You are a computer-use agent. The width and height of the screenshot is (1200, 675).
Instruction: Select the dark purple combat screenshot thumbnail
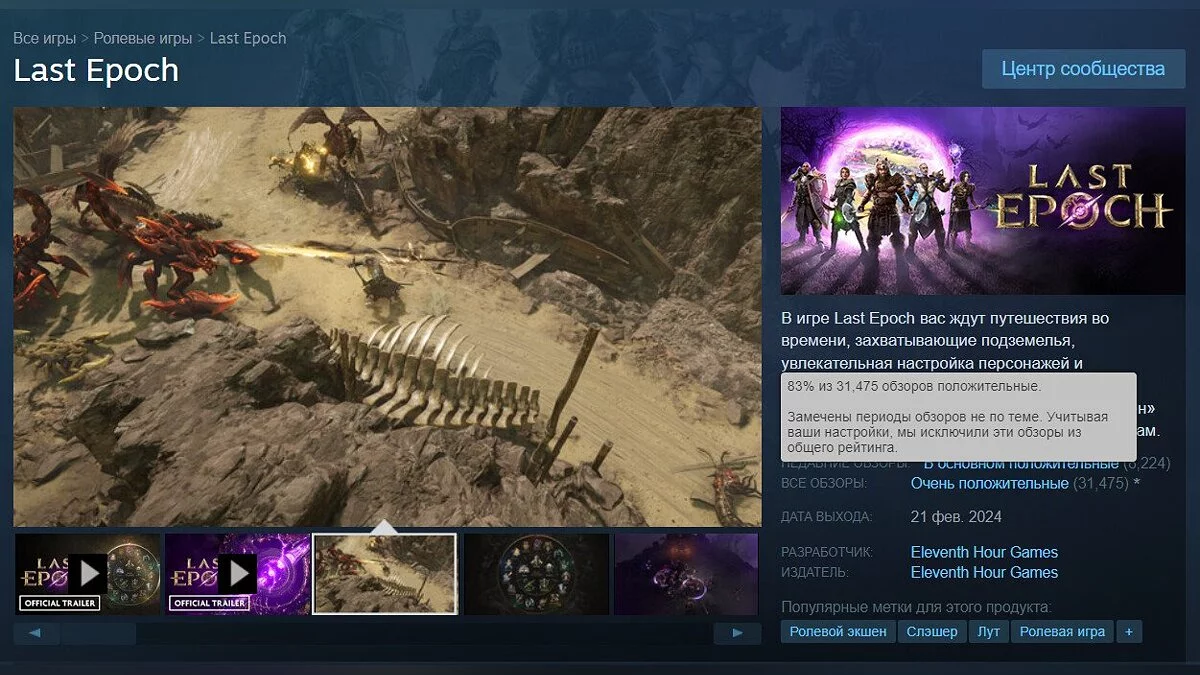click(x=687, y=573)
